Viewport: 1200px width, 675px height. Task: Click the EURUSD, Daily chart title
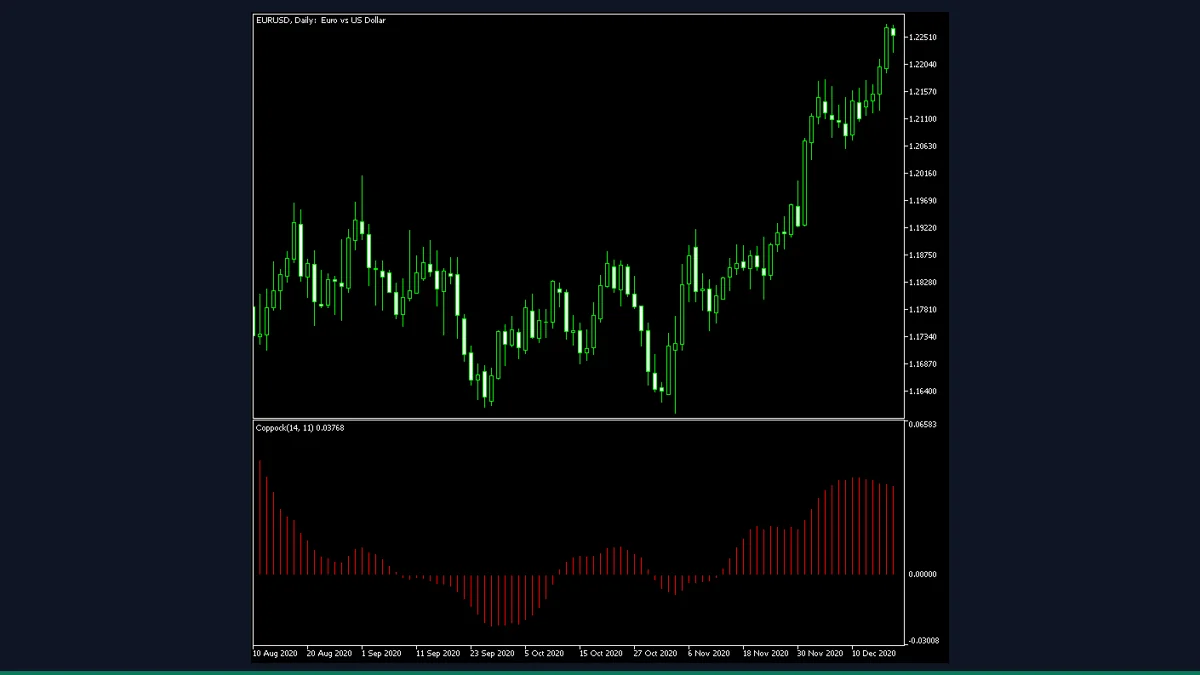pos(320,20)
